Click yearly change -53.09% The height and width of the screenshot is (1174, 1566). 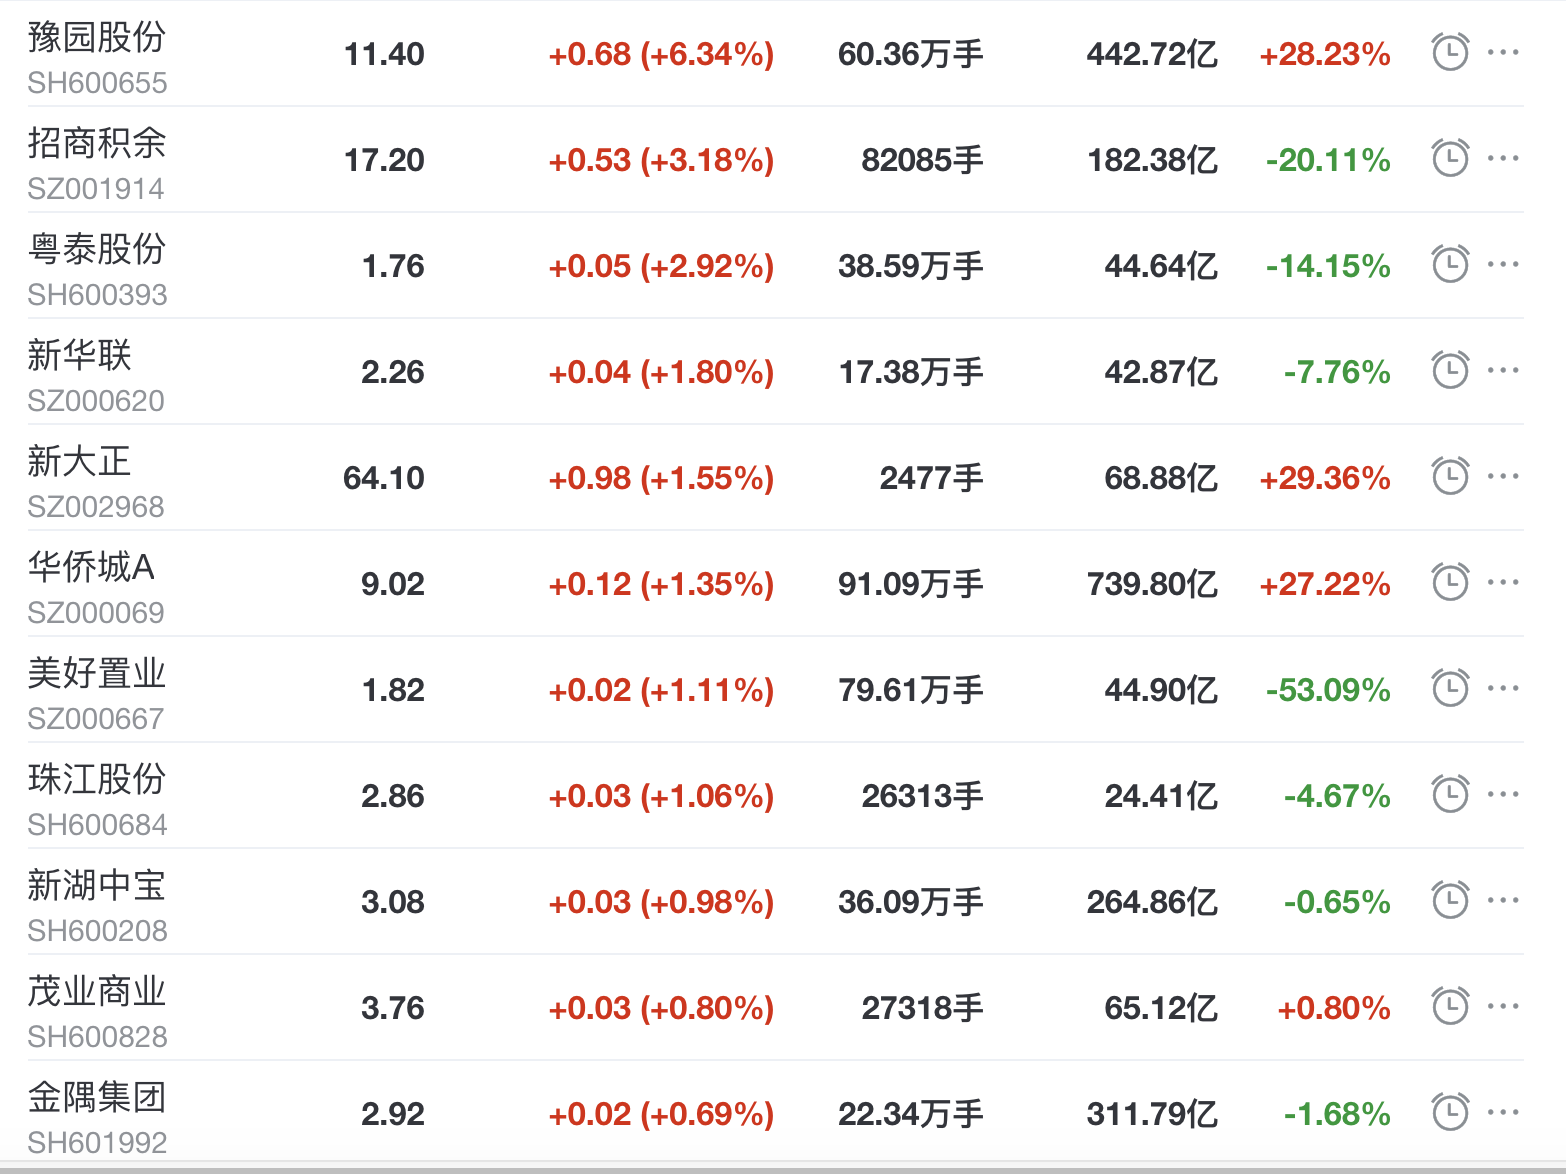tap(1328, 690)
